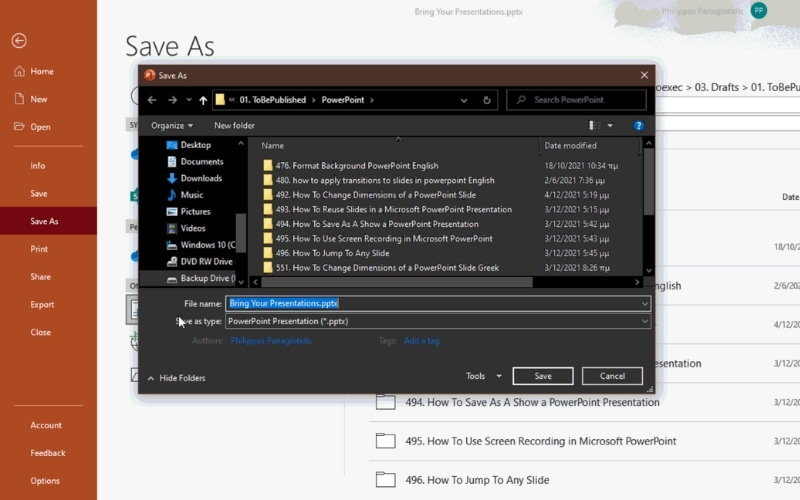
Task: Go up one folder level
Action: click(x=203, y=100)
